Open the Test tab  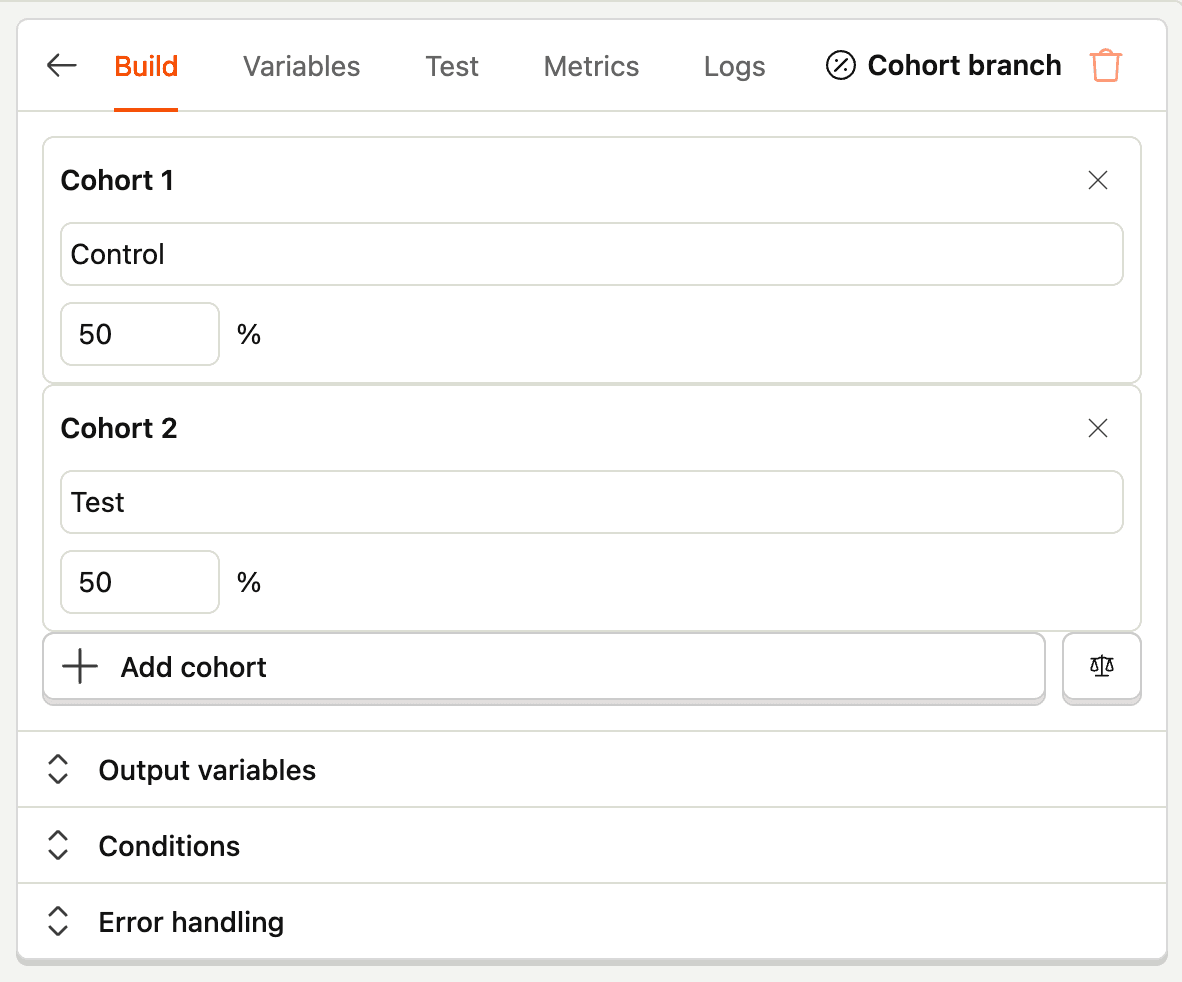coord(452,66)
